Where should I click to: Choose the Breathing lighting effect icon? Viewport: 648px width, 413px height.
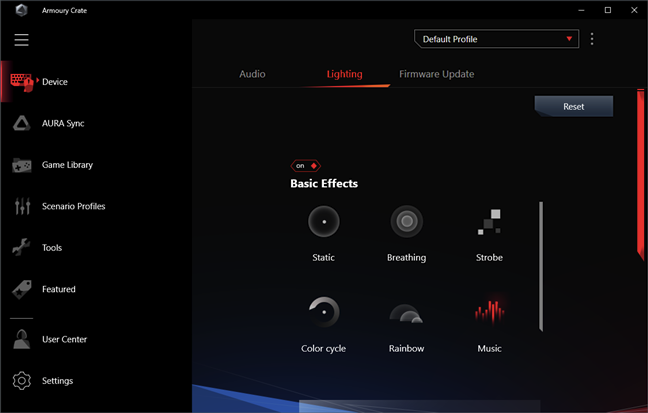click(x=407, y=222)
